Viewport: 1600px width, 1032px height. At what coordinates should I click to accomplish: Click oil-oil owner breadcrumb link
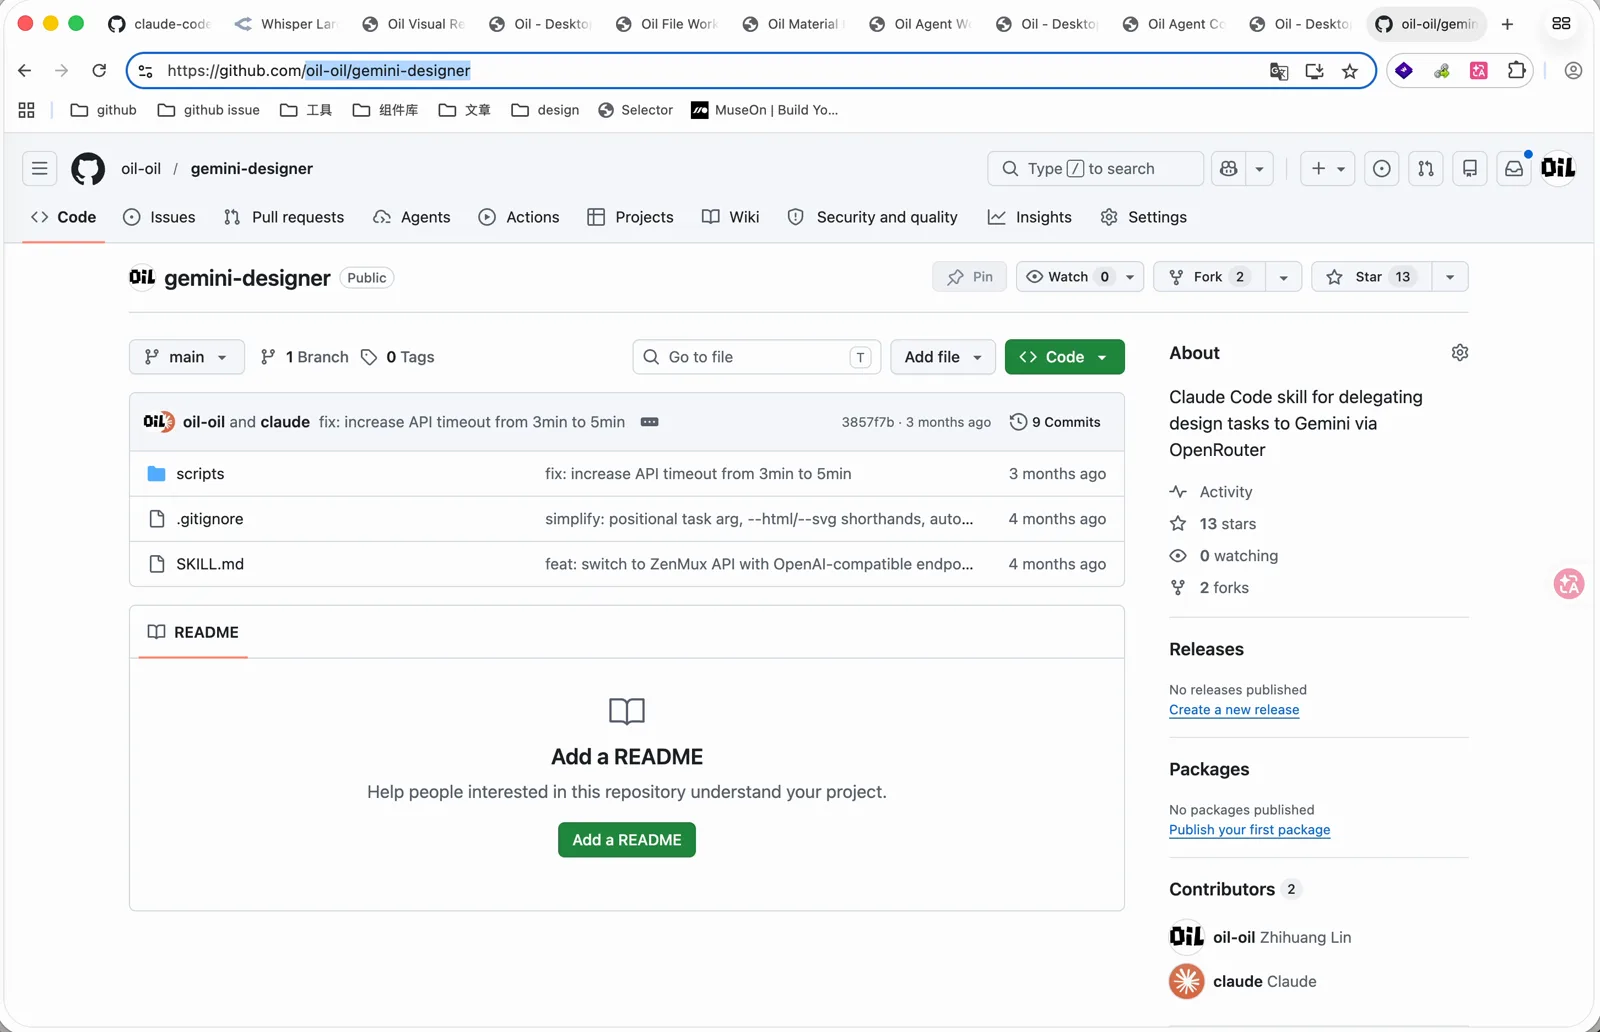[141, 168]
